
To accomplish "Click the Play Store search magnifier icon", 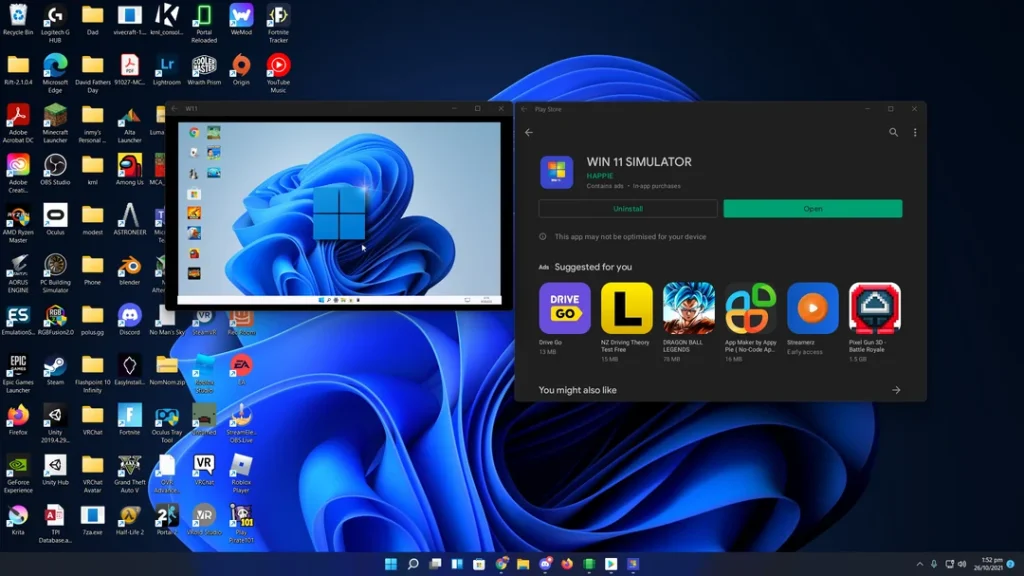I will tap(893, 132).
